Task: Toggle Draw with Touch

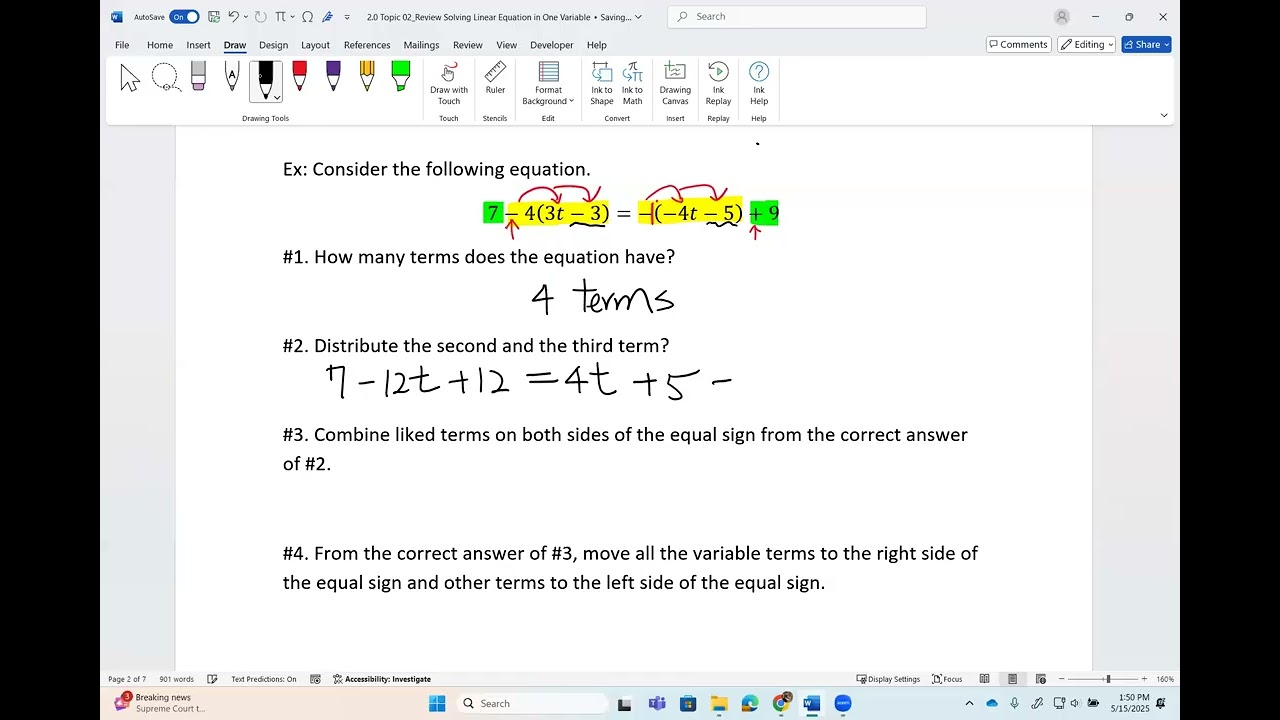Action: 449,83
